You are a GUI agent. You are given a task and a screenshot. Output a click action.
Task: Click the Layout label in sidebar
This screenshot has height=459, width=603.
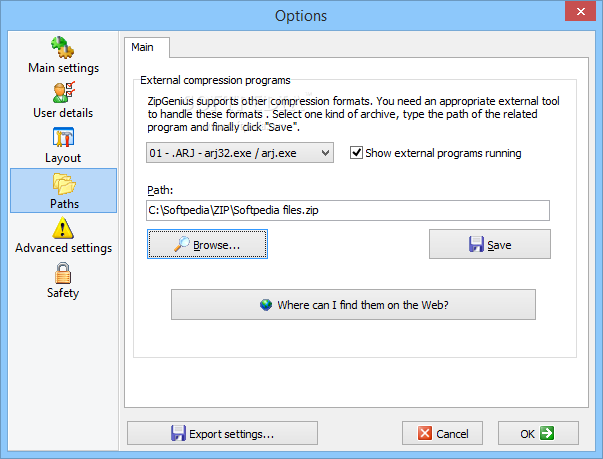coord(63,158)
